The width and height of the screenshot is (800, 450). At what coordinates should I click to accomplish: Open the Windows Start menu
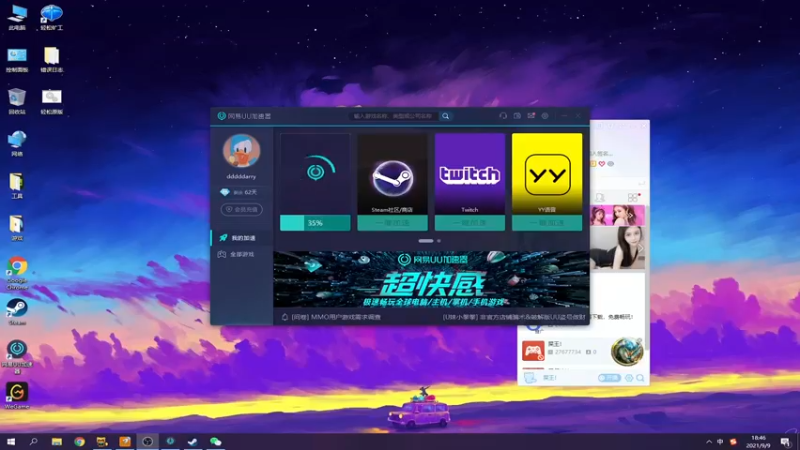(x=11, y=441)
